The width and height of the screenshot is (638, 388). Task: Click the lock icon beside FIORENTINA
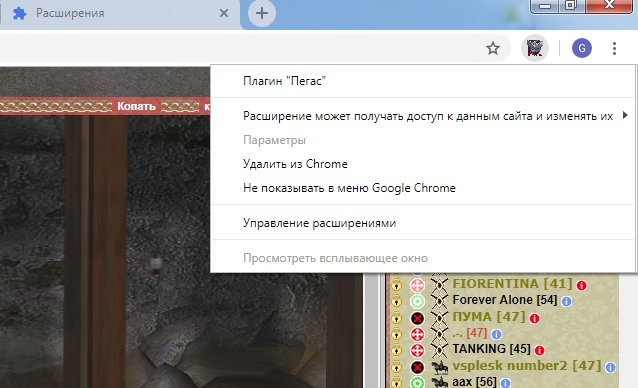[x=396, y=285]
